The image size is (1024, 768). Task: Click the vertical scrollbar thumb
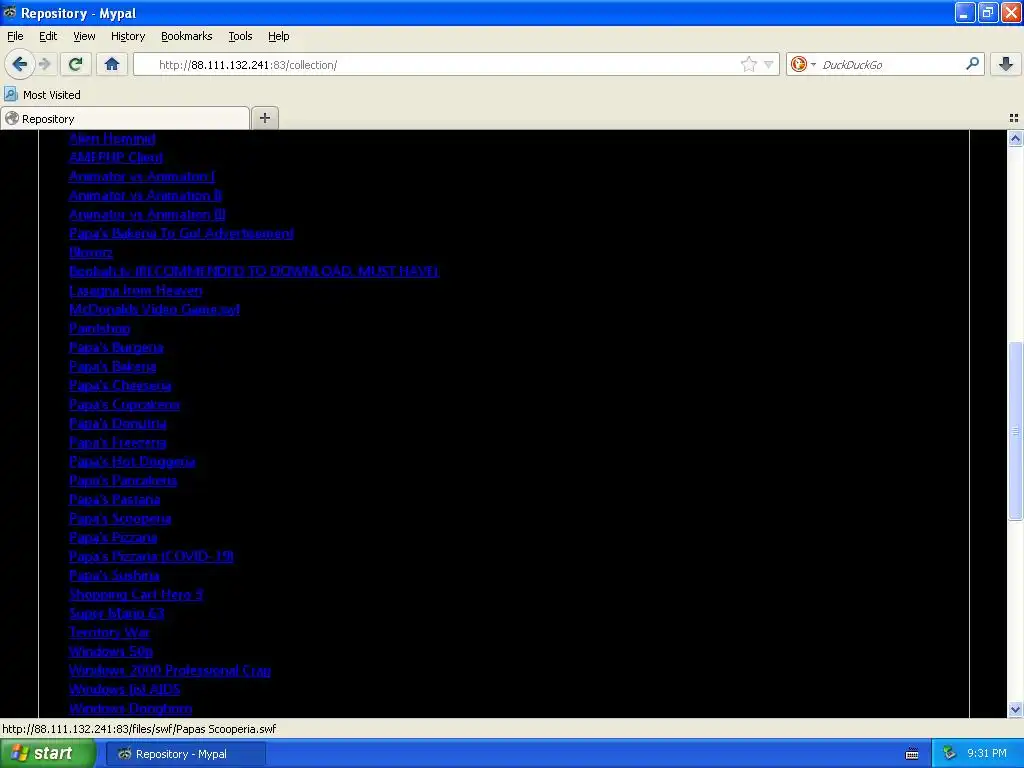[x=1015, y=430]
